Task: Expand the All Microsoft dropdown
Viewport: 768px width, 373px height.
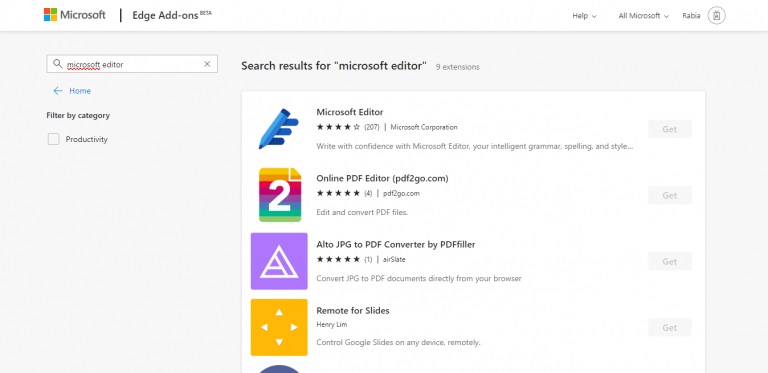Action: tap(643, 16)
